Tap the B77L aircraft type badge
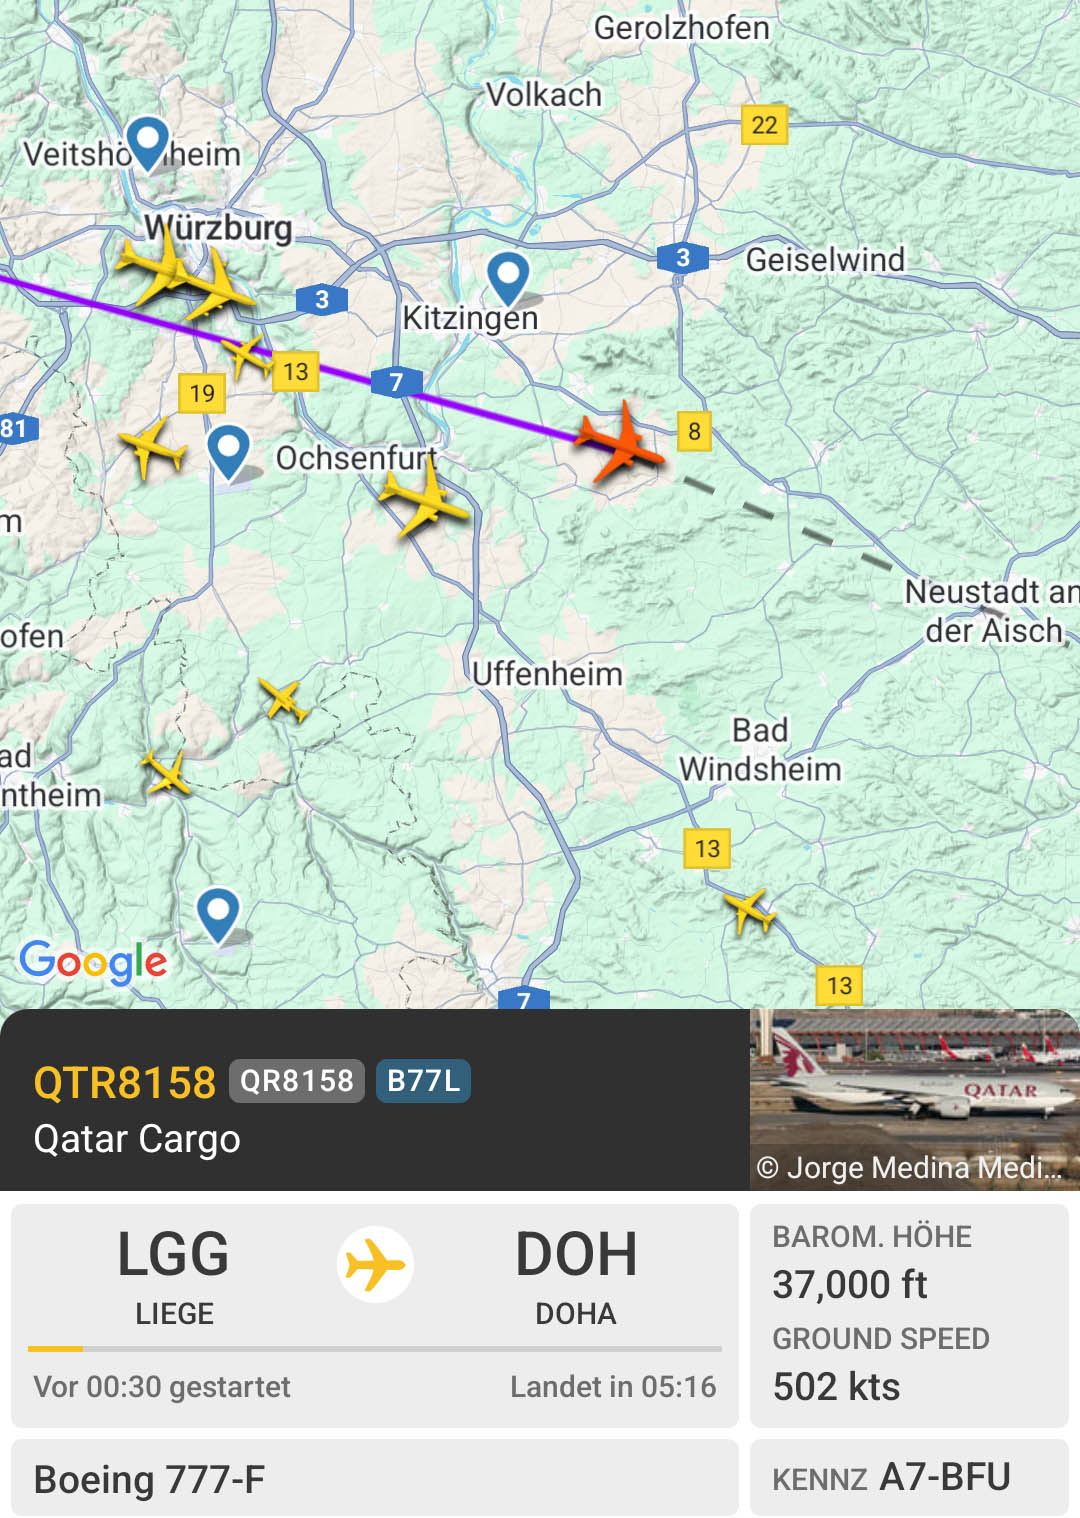The width and height of the screenshot is (1080, 1518). [x=423, y=1081]
